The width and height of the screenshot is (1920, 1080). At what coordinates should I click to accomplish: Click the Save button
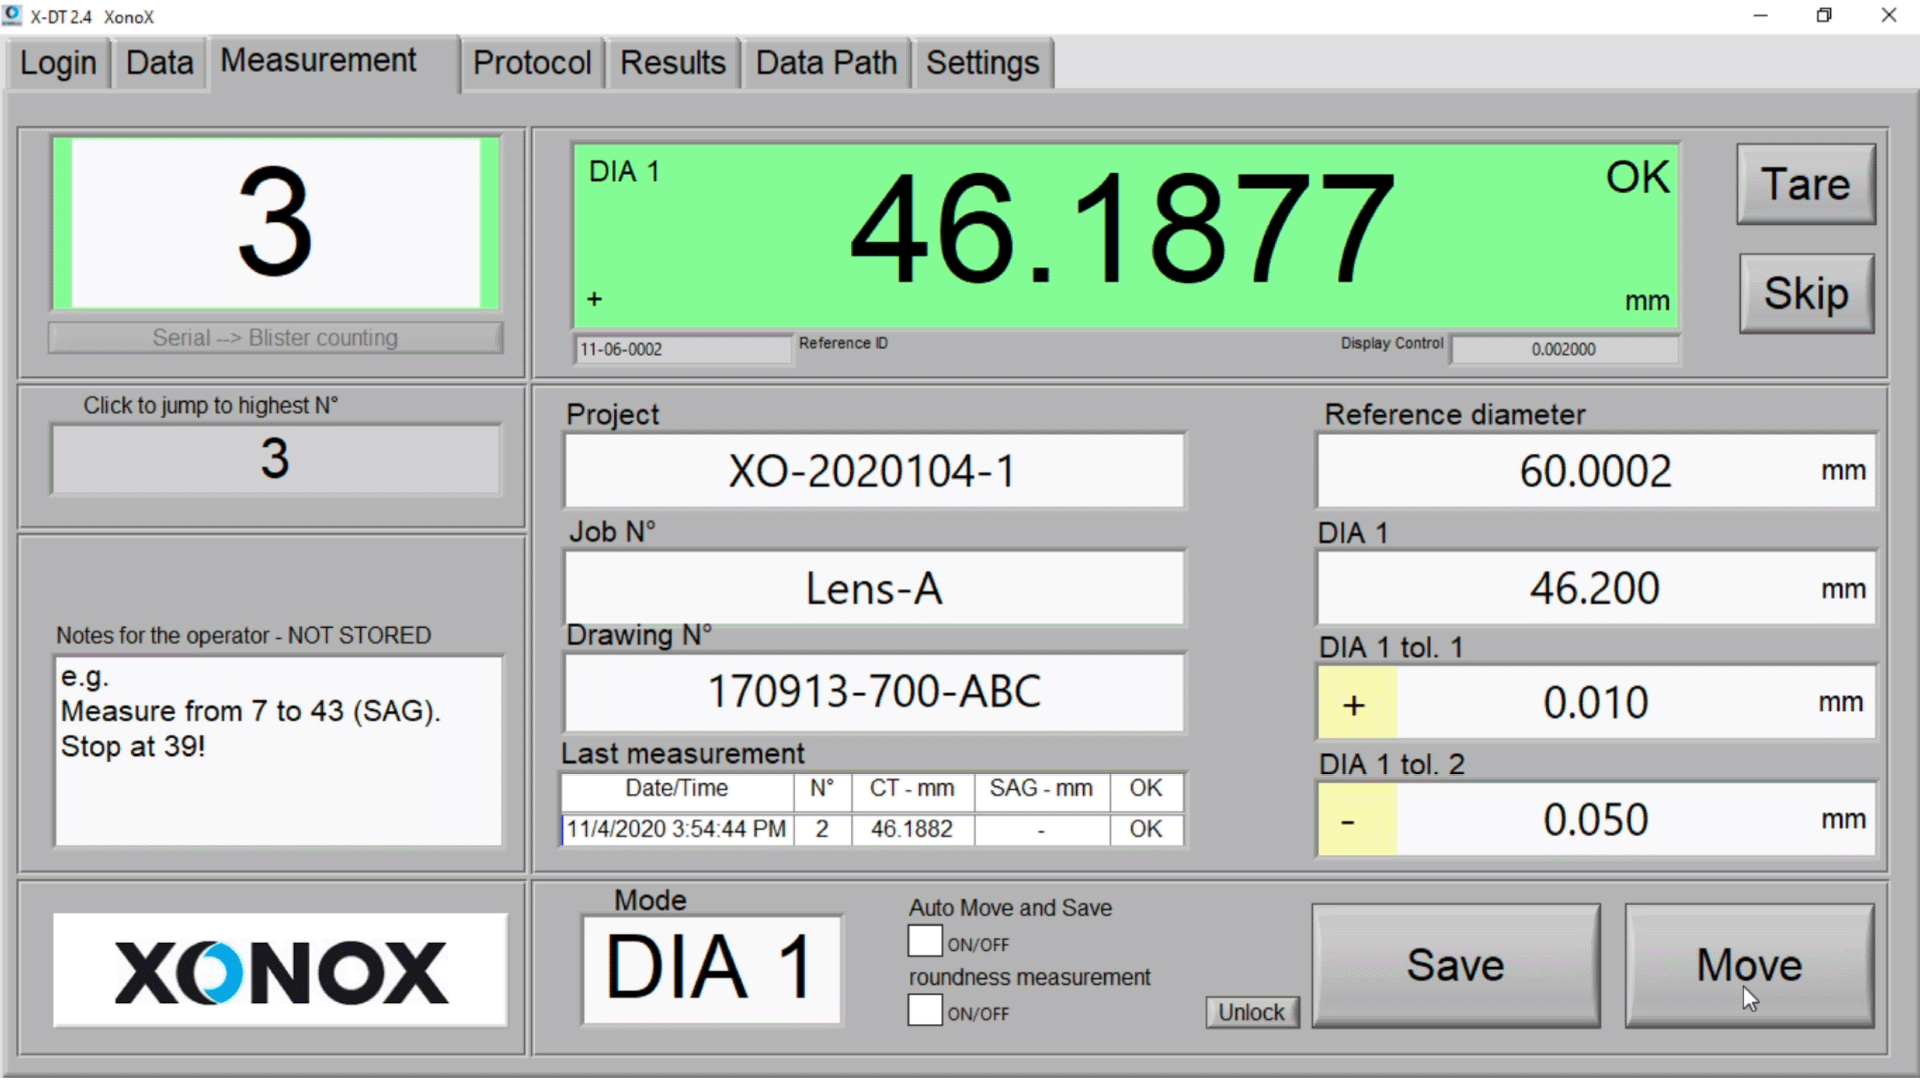(1455, 966)
